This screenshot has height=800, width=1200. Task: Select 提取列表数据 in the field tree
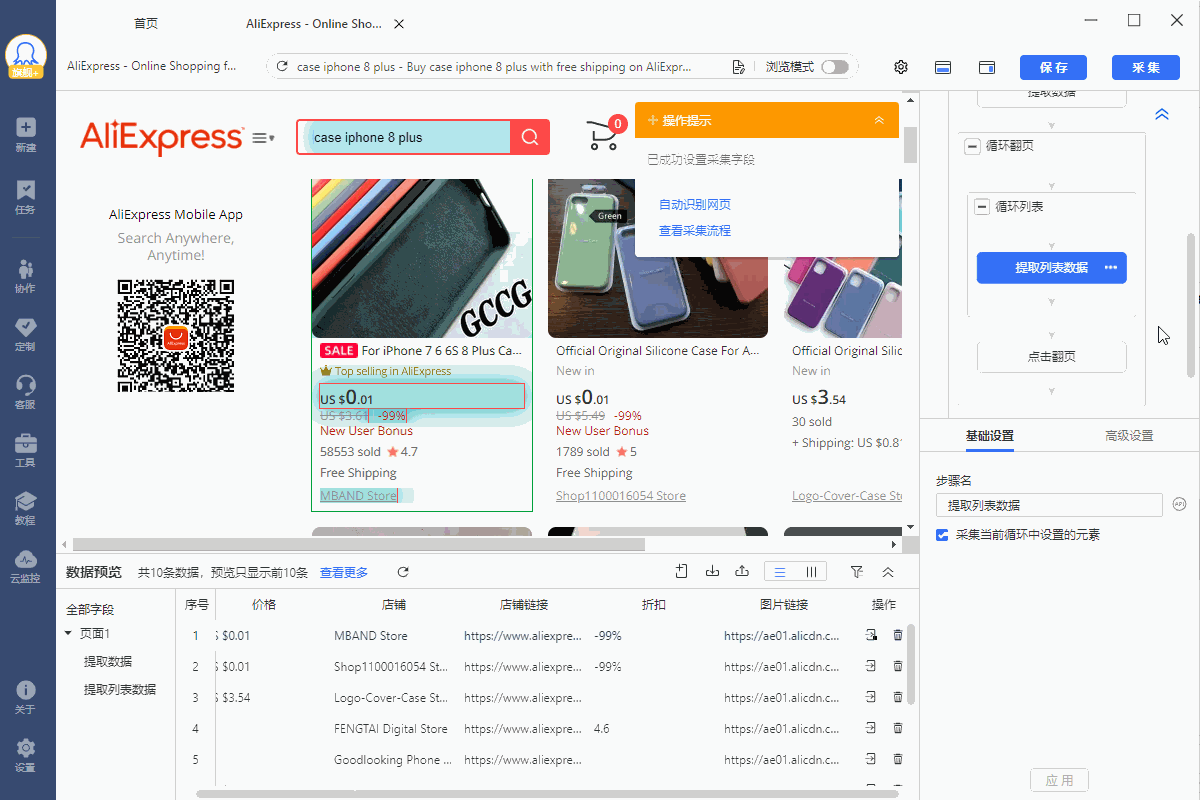[x=120, y=689]
